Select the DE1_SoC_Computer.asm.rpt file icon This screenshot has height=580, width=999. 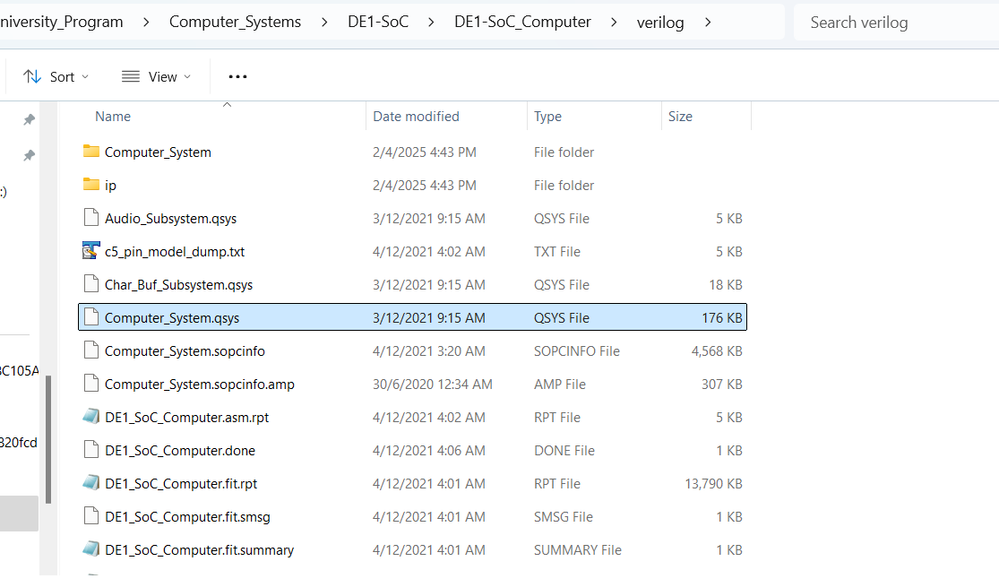[x=91, y=416]
